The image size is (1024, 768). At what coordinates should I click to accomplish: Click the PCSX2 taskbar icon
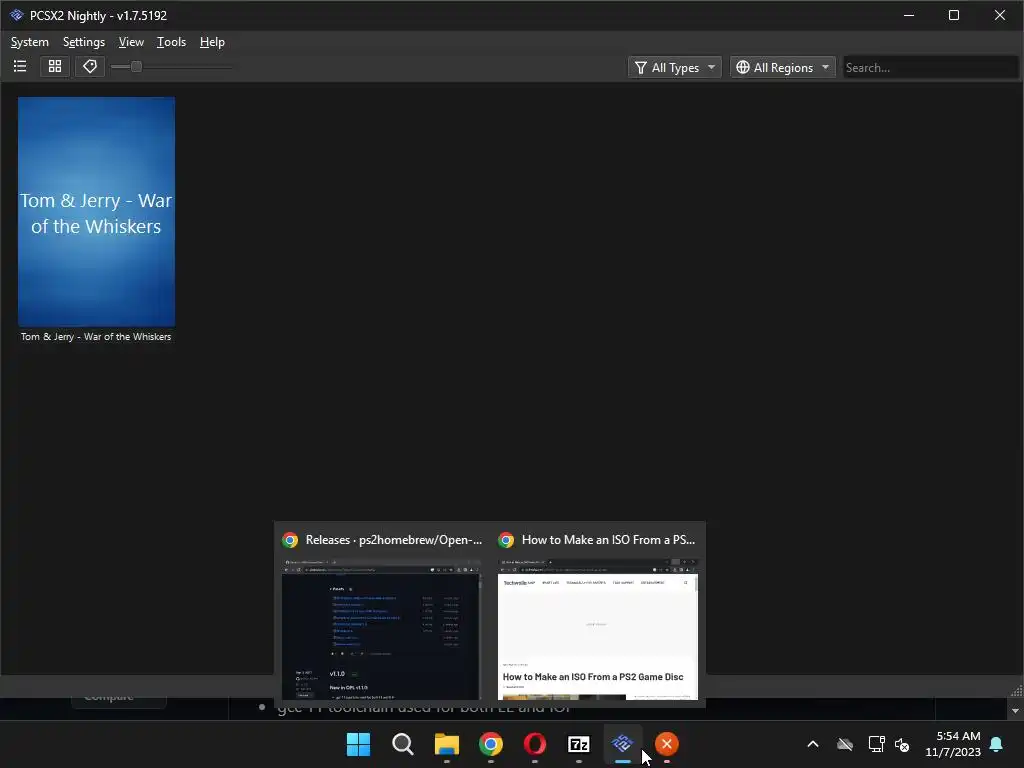click(622, 744)
